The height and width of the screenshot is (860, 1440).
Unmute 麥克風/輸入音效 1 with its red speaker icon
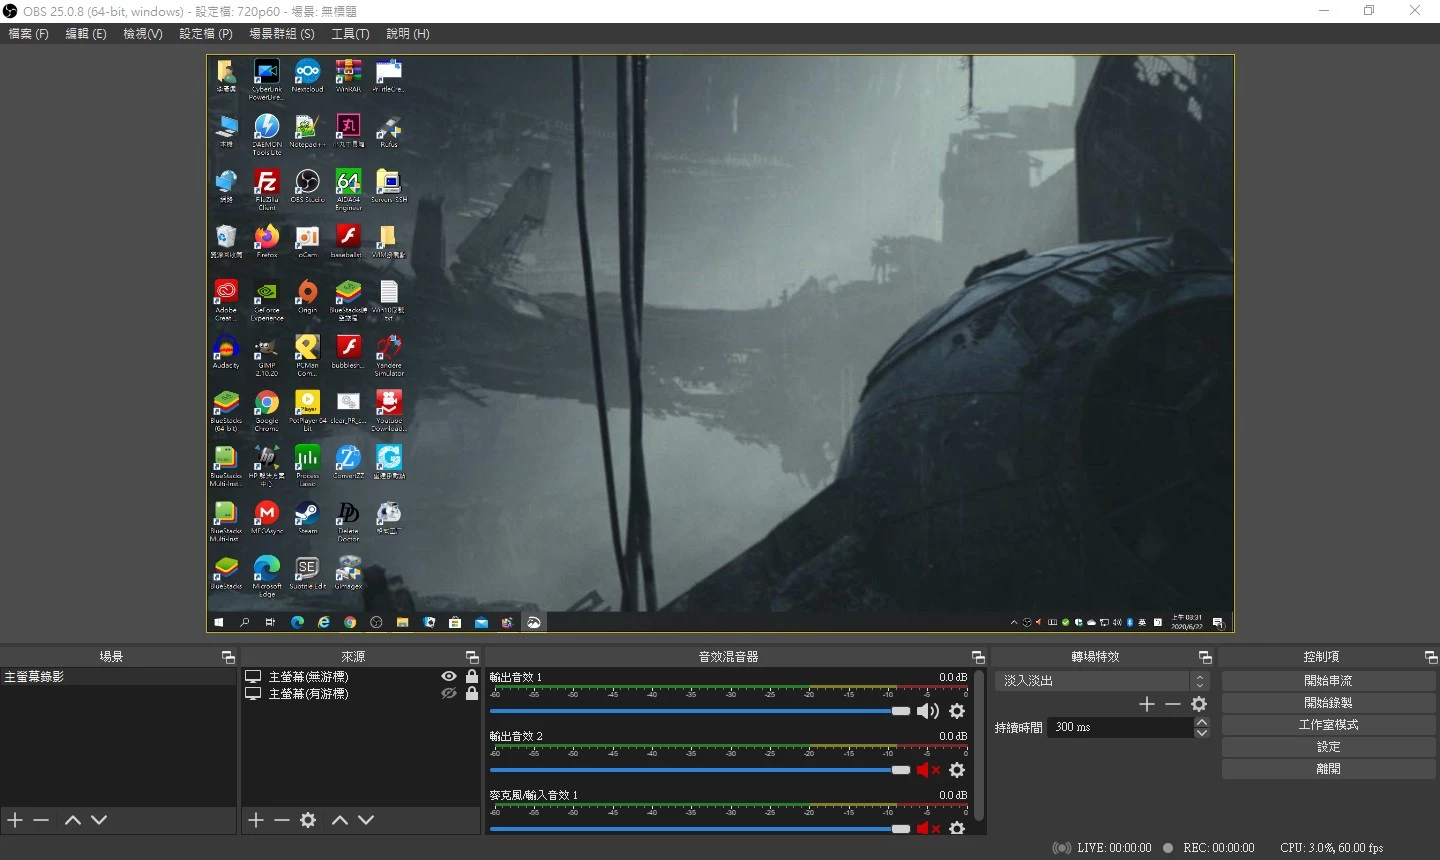point(928,828)
